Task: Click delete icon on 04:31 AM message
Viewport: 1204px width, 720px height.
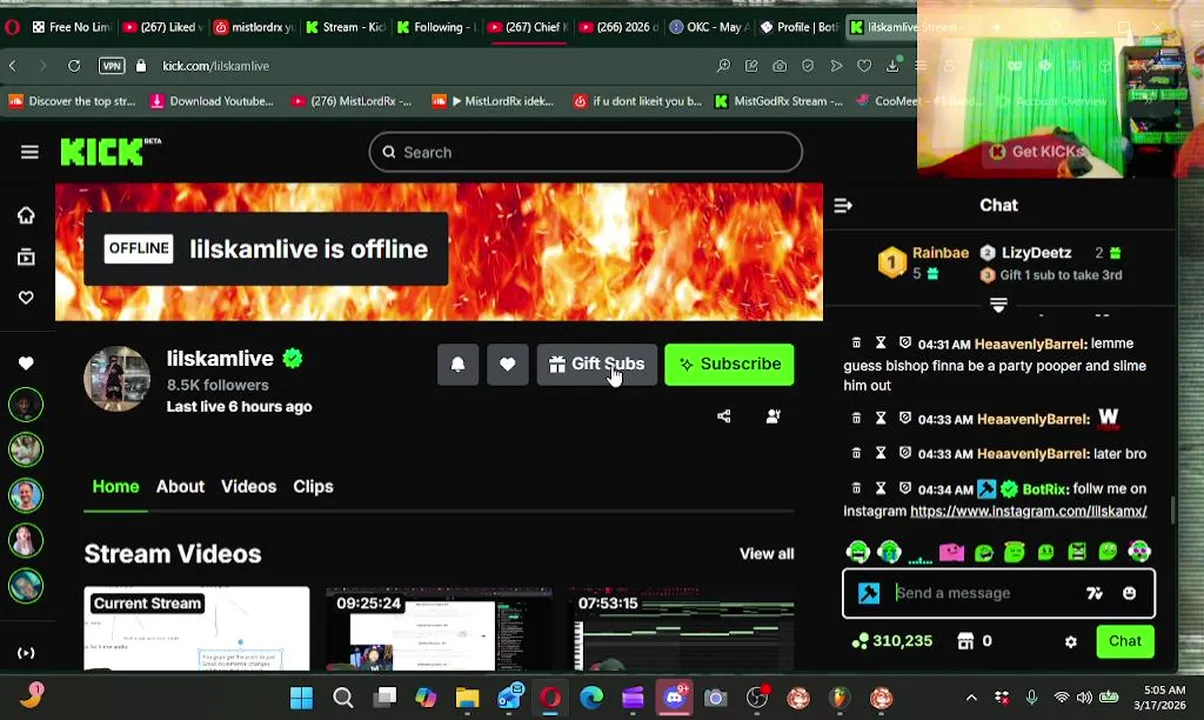Action: tap(856, 343)
